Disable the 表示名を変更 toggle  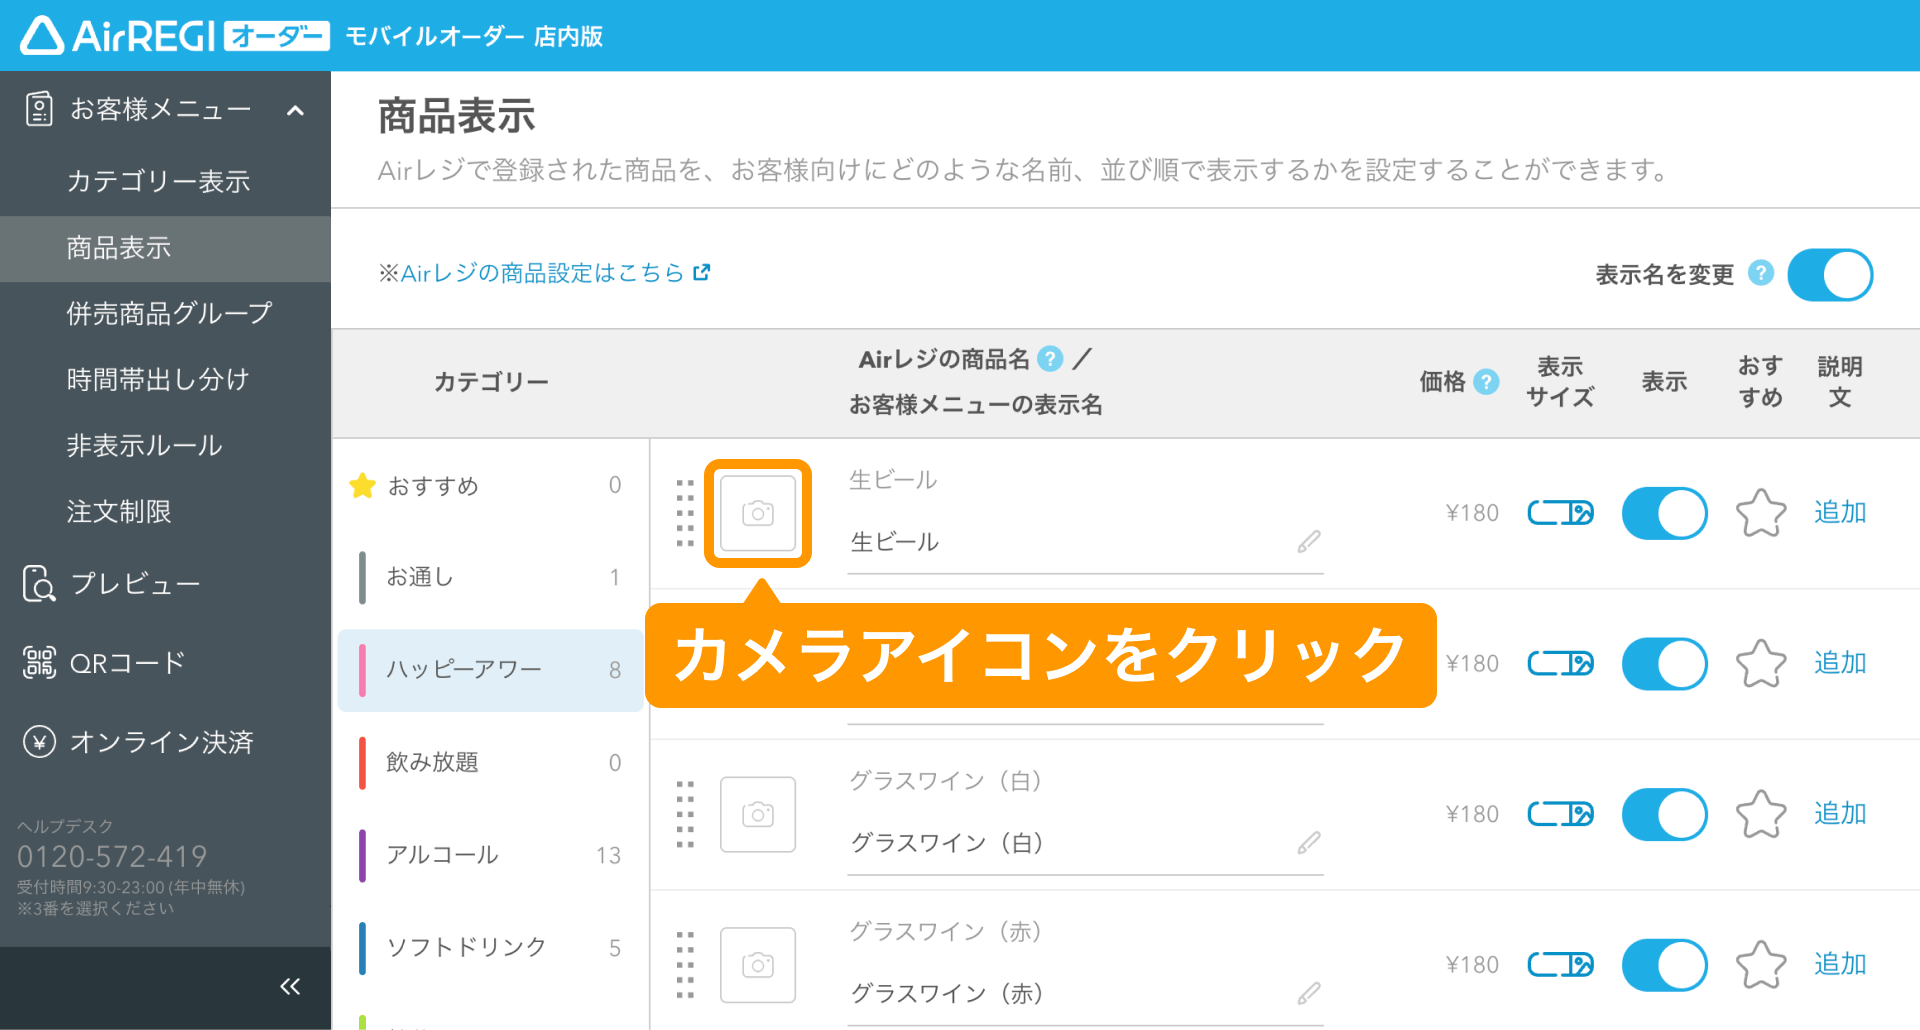point(1829,274)
